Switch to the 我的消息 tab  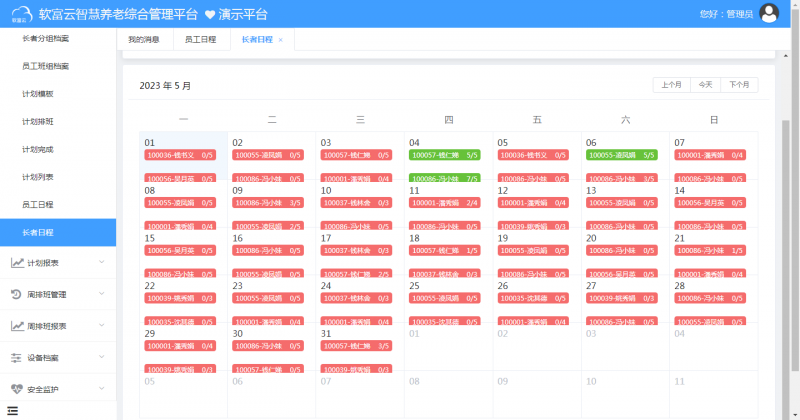[x=144, y=39]
